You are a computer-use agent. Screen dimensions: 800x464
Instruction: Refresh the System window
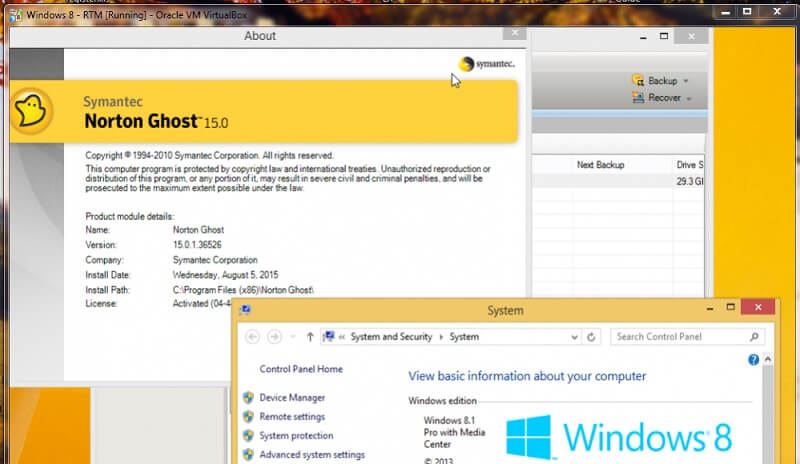point(591,337)
